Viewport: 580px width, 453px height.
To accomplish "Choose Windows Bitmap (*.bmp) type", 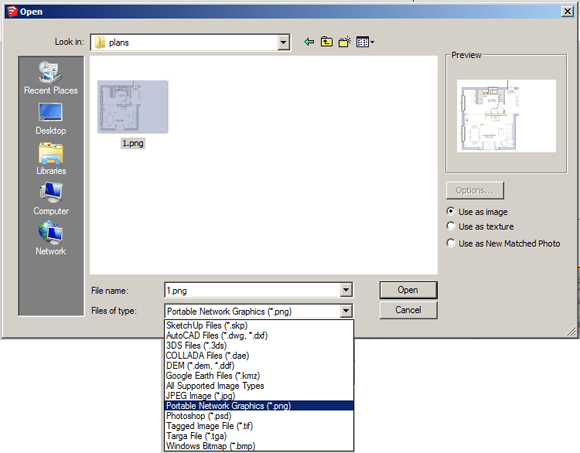I will click(259, 446).
